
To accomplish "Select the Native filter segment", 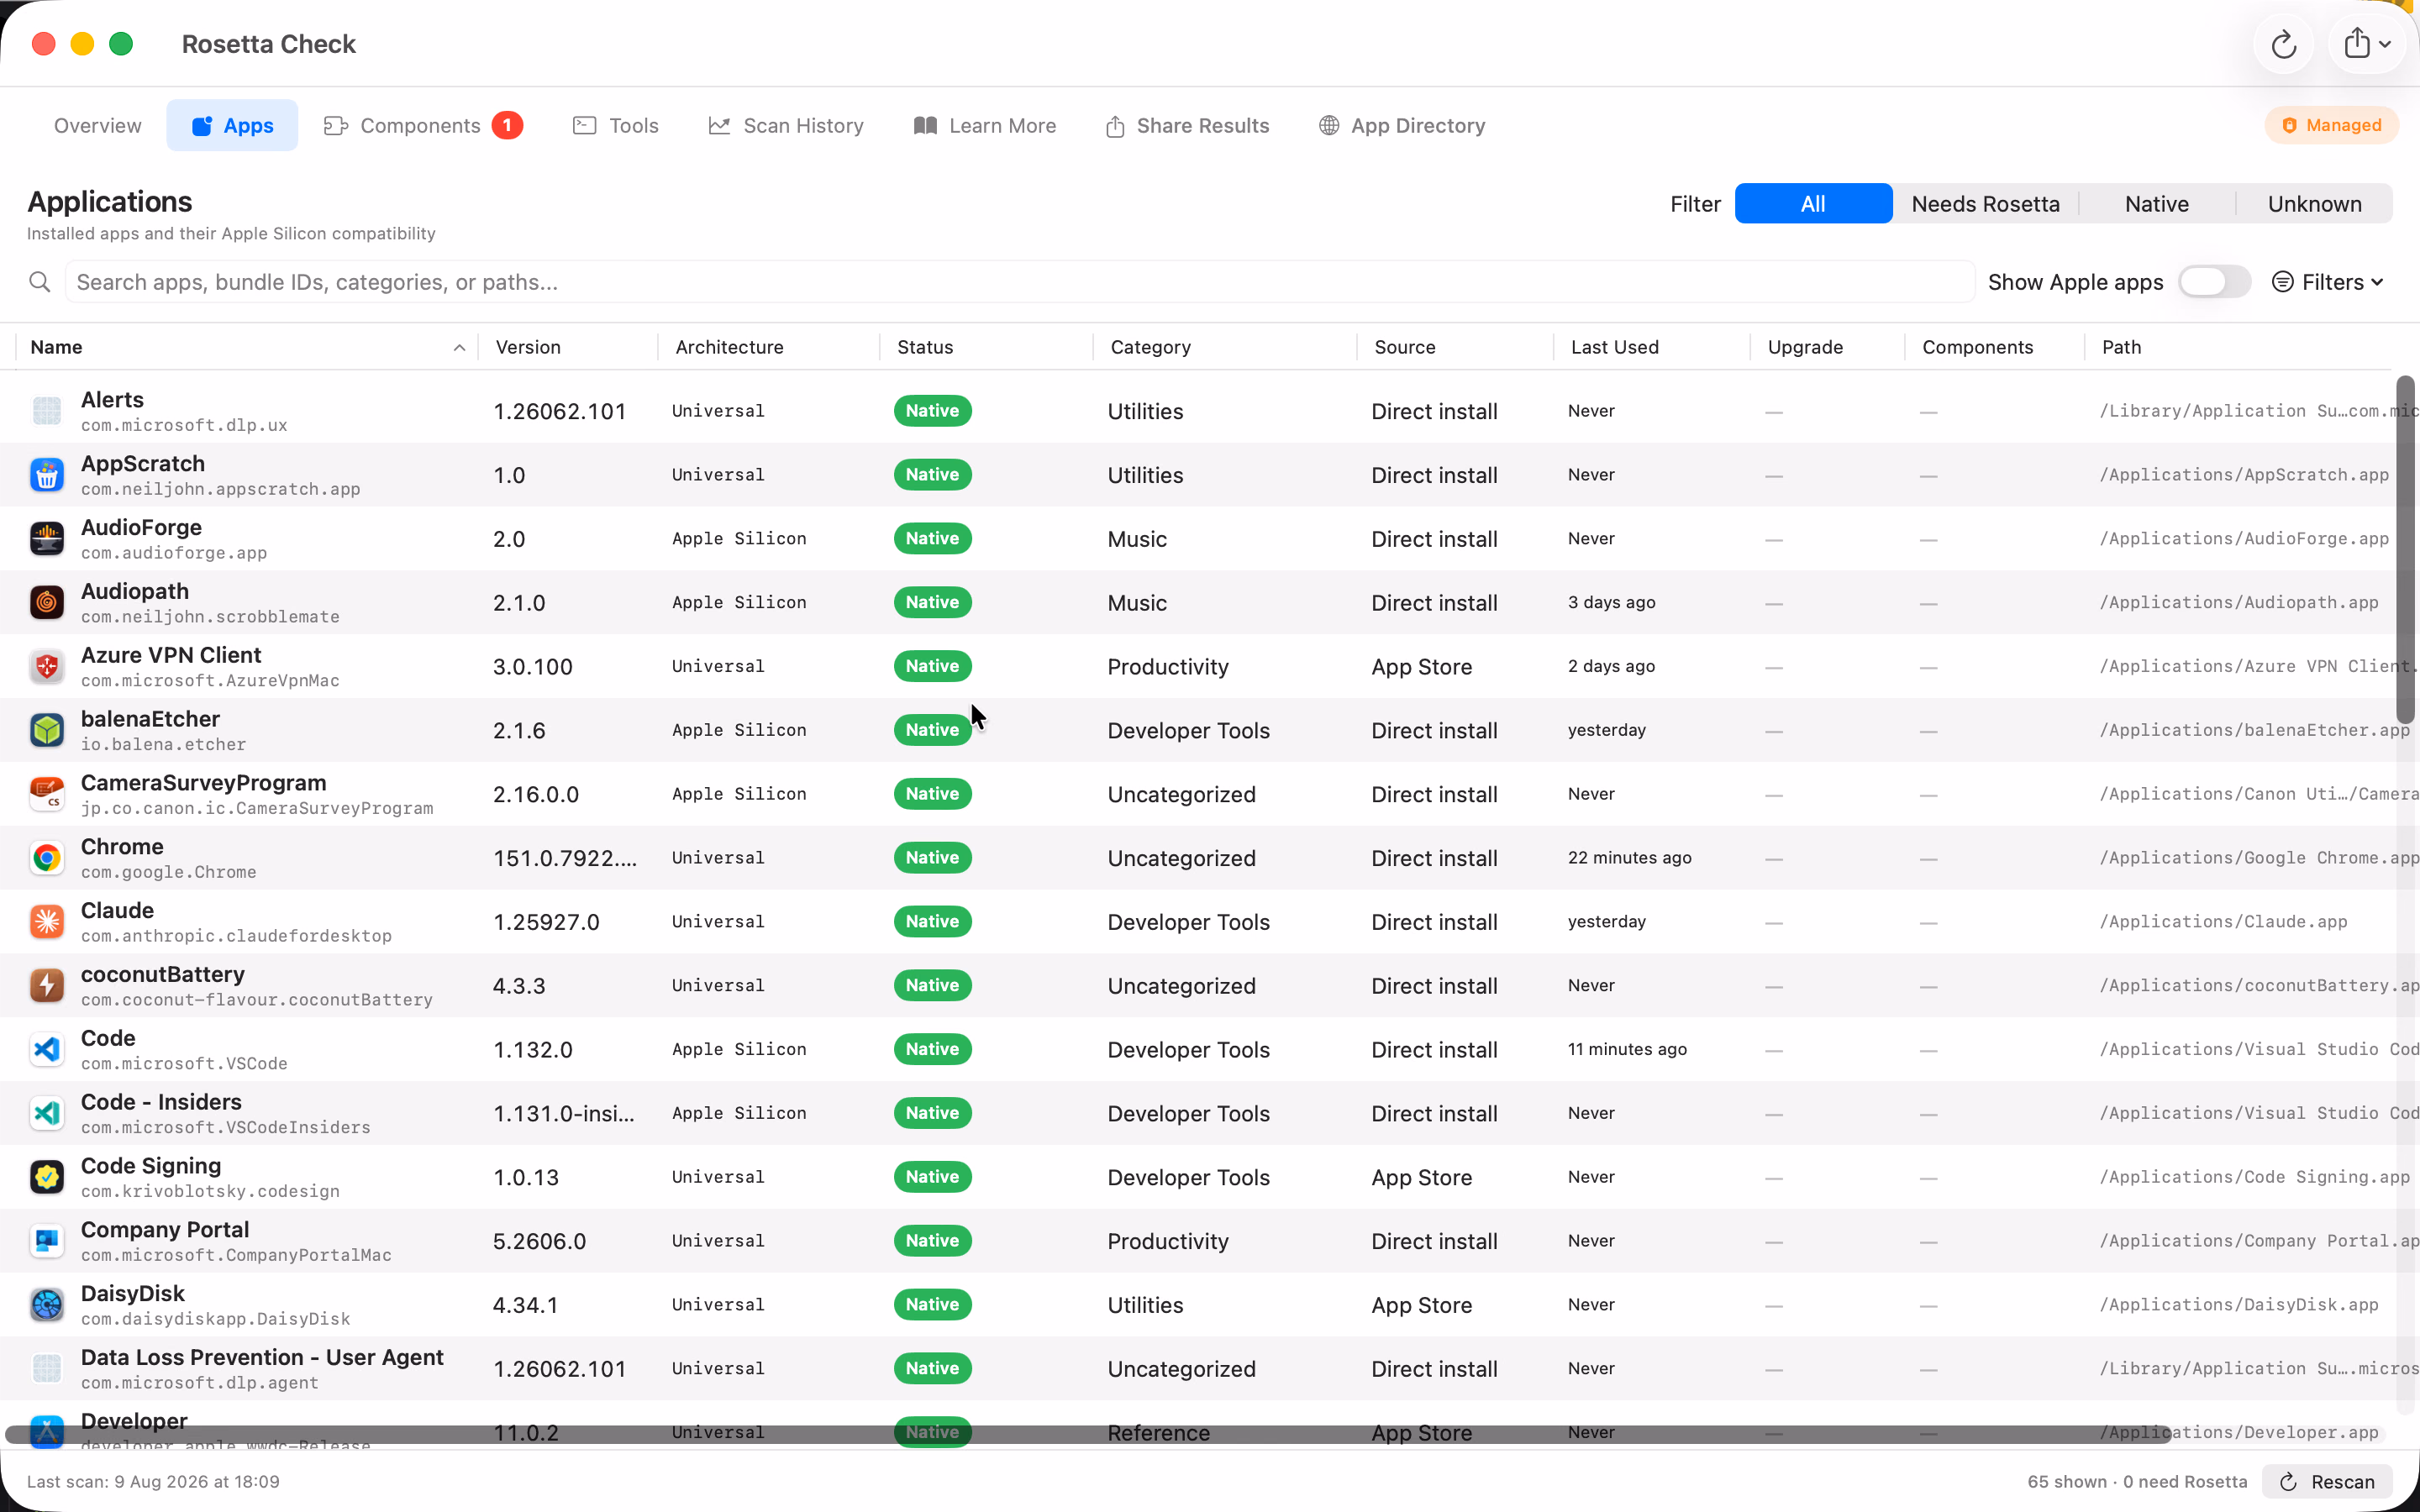I will (x=2157, y=204).
